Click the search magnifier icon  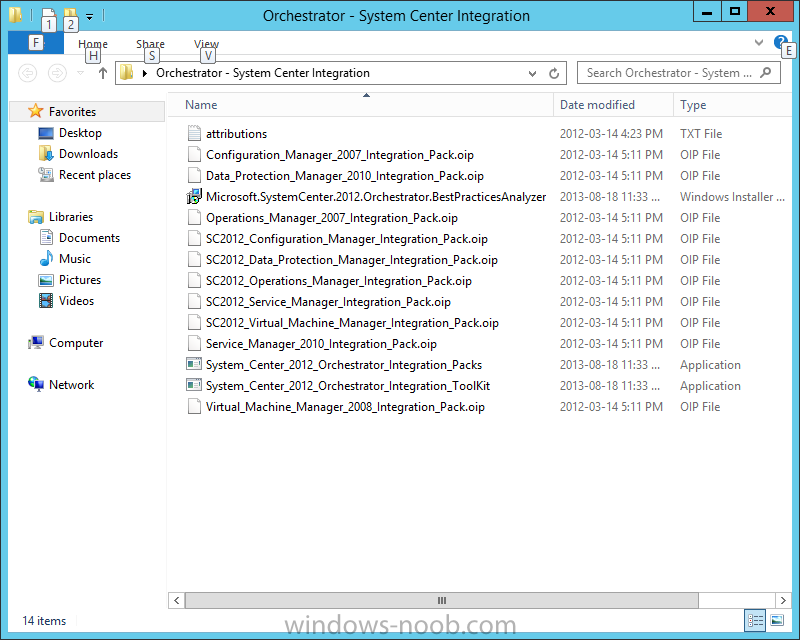pyautogui.click(x=765, y=73)
